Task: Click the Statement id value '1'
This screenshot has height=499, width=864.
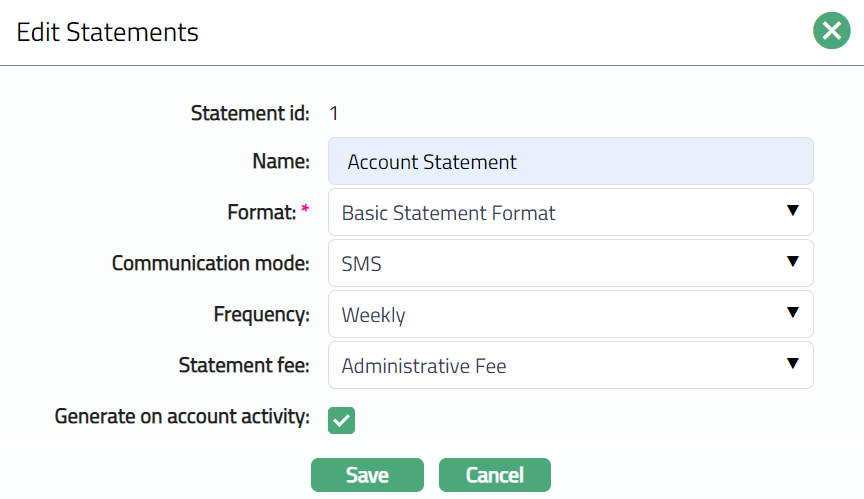Action: click(x=334, y=114)
